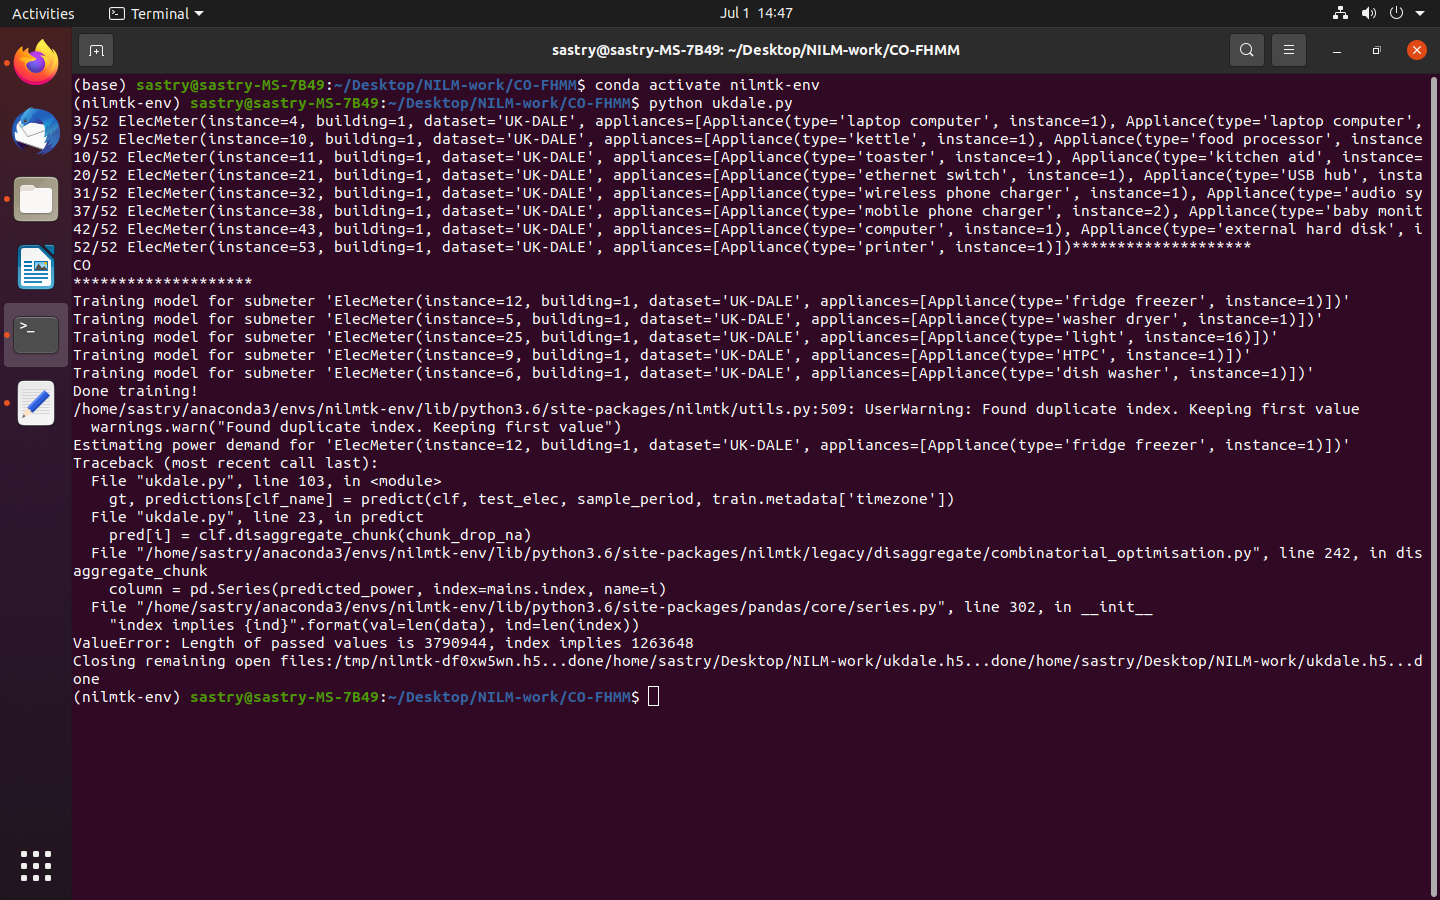Select the running Terminal icon in the dock
The width and height of the screenshot is (1440, 900).
[35, 335]
